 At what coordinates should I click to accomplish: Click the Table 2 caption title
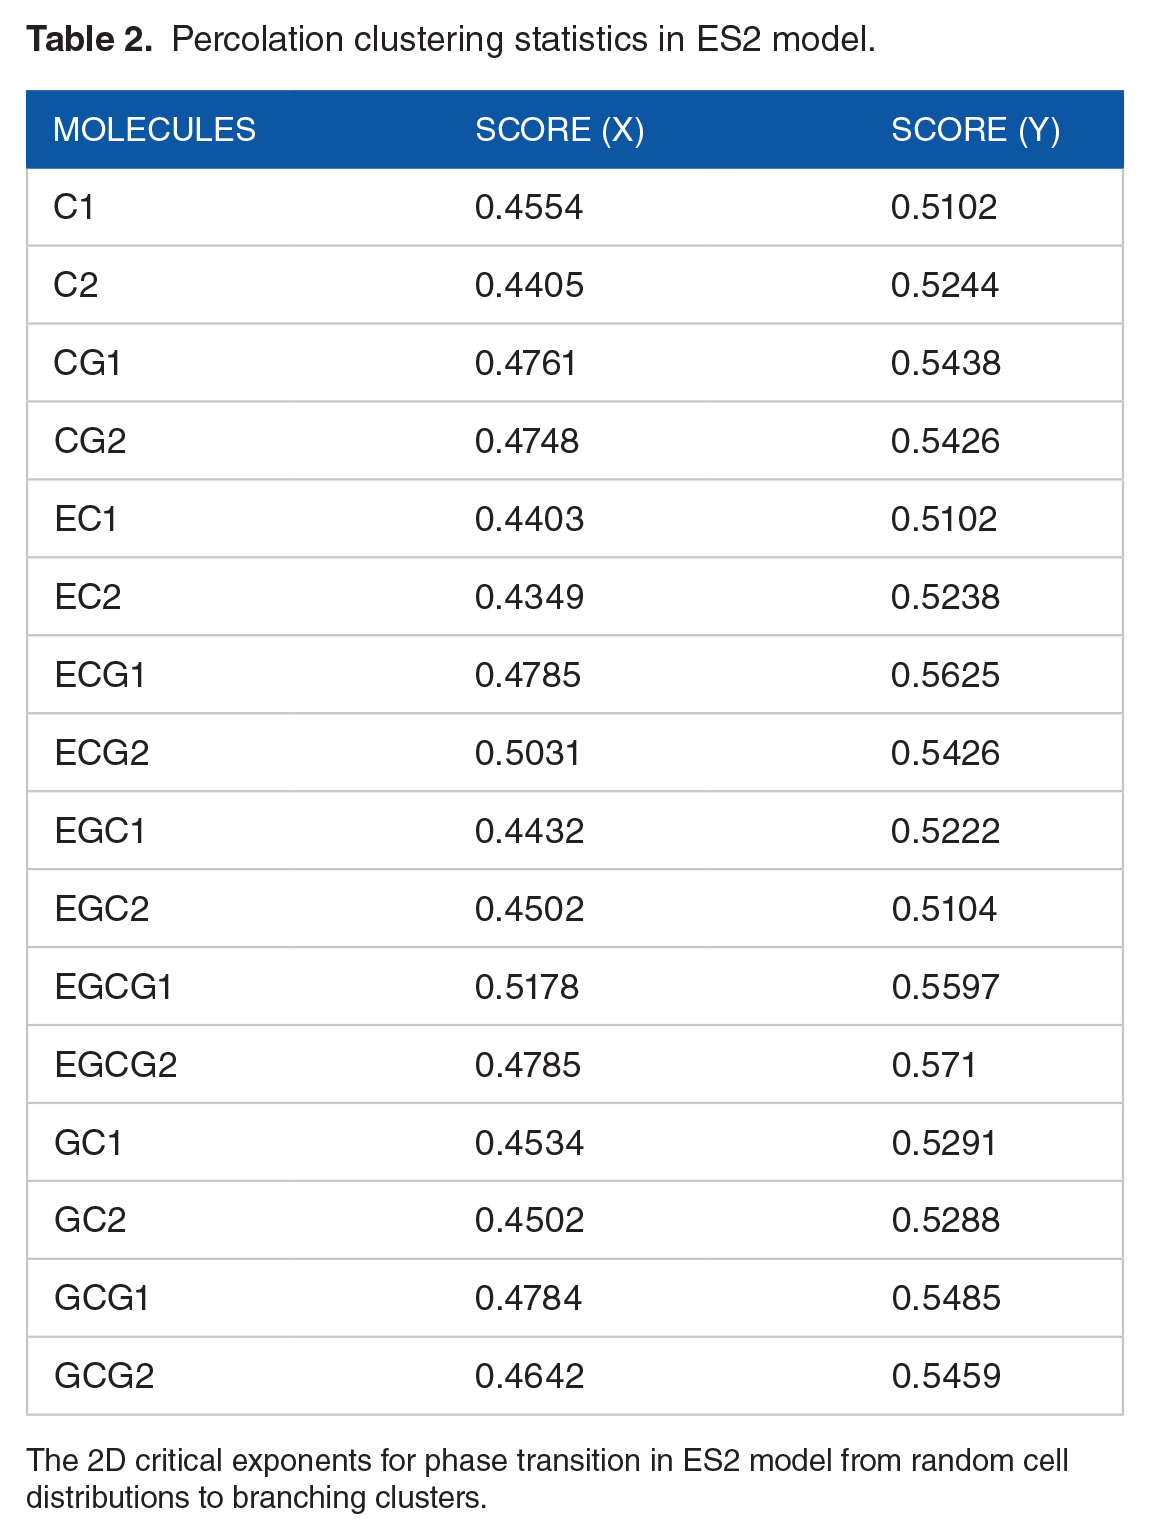(x=450, y=40)
